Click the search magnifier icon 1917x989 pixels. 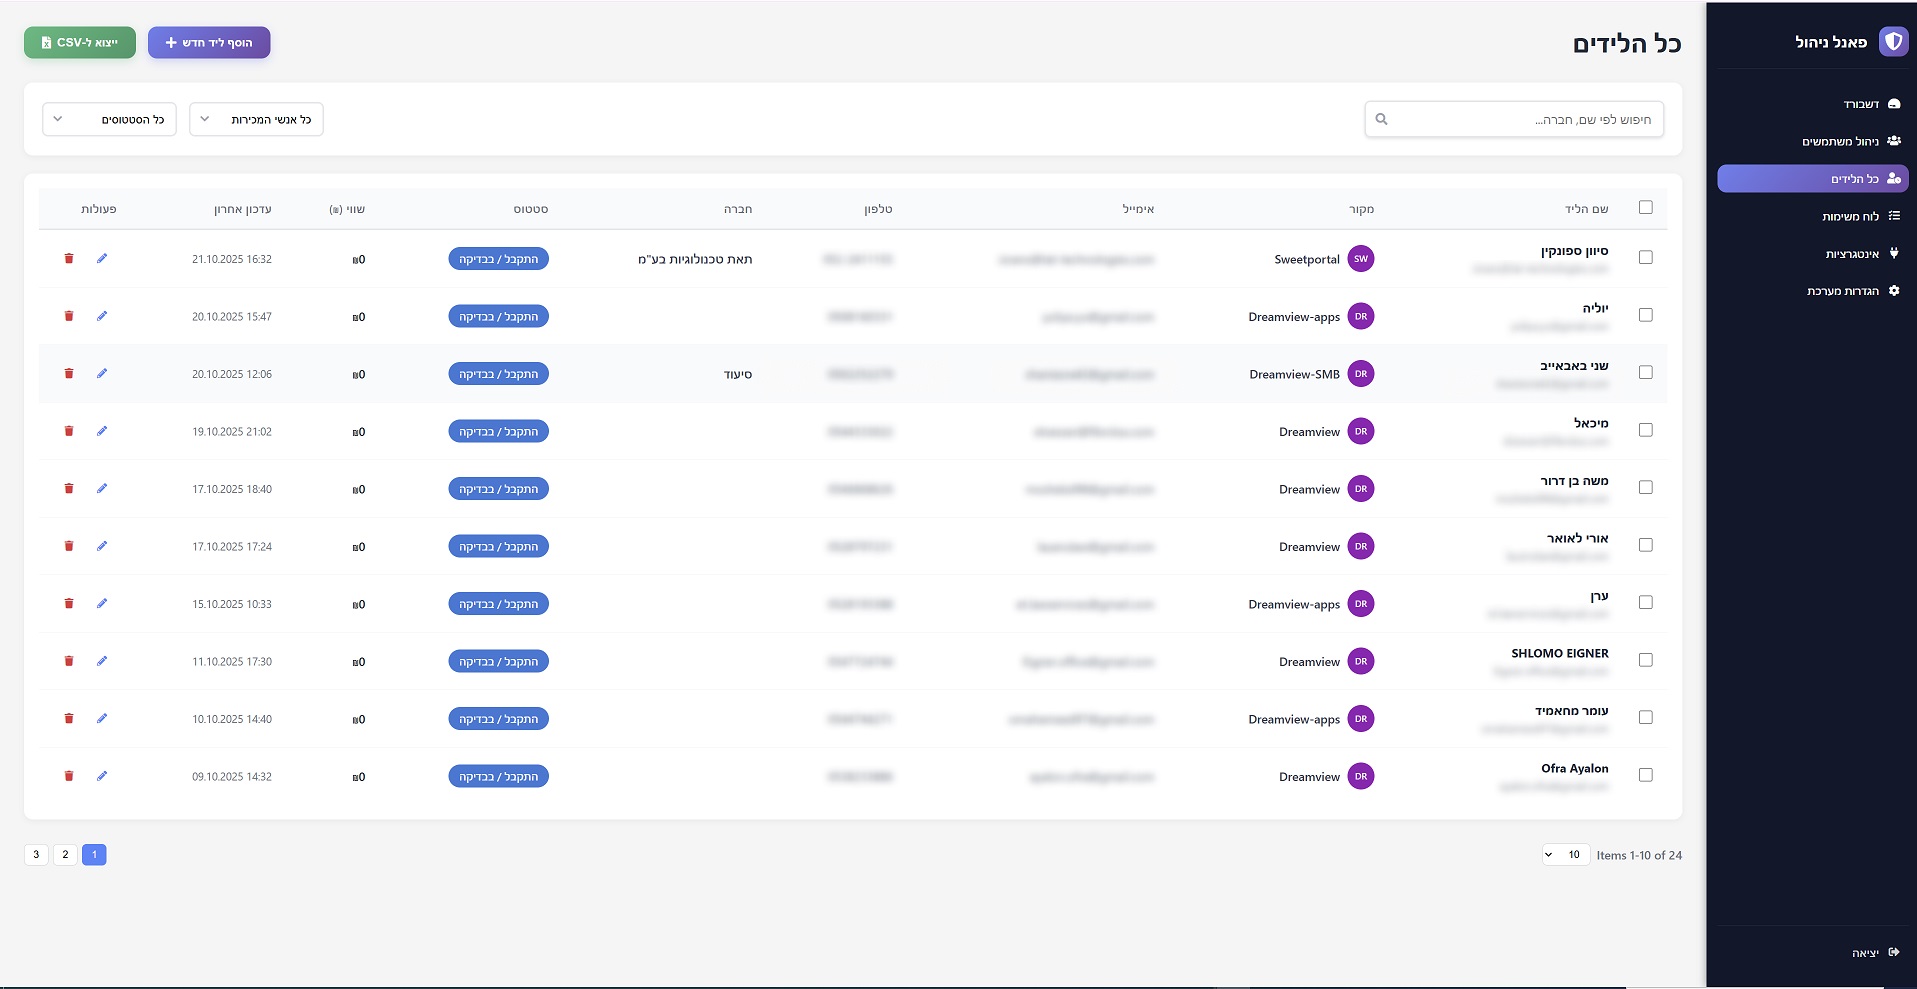coord(1381,119)
